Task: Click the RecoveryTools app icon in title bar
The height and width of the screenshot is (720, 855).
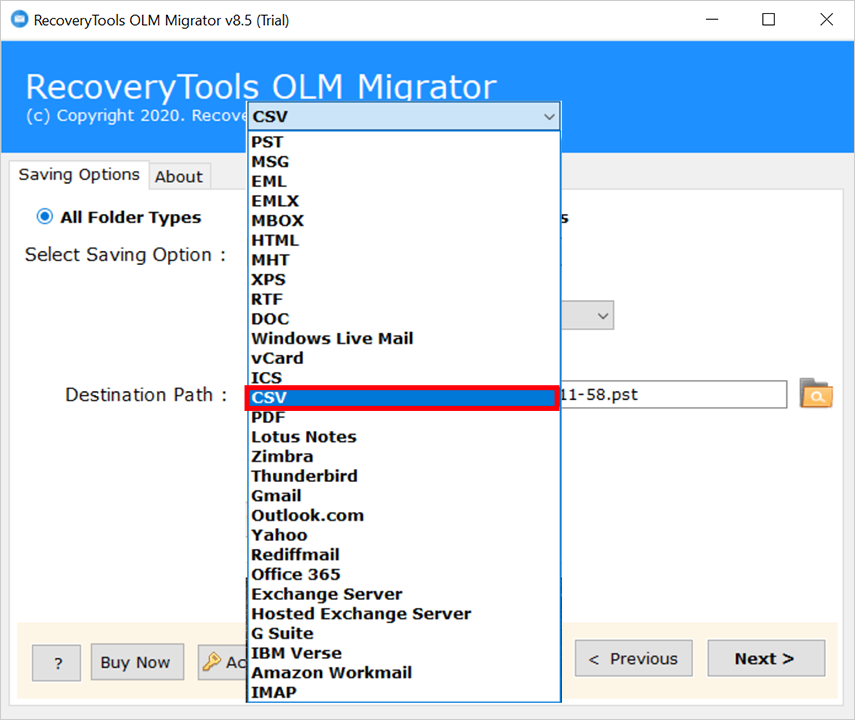Action: pos(19,20)
